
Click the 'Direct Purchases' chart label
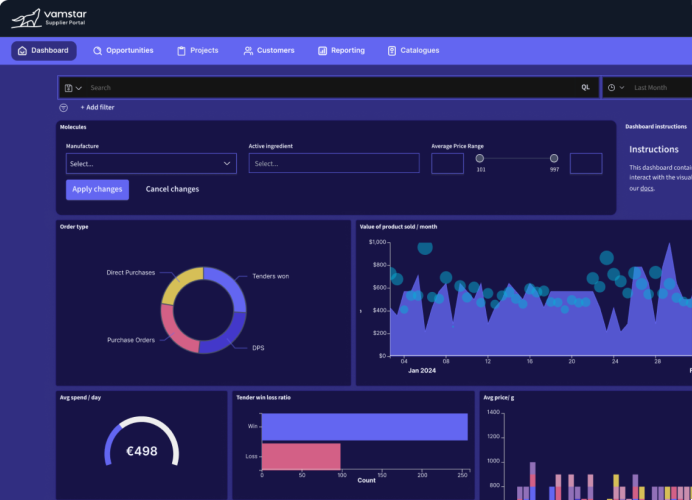point(131,273)
